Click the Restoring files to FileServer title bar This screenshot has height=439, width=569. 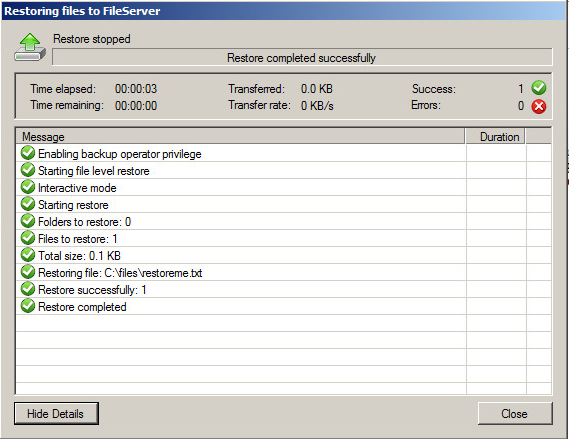[284, 11]
